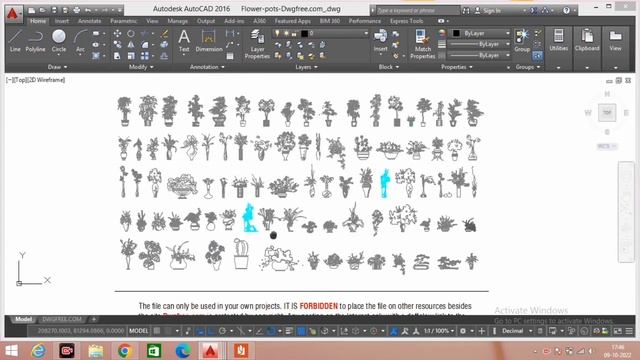Toggle grid display in status bar
This screenshot has height=360, width=640.
(157, 331)
